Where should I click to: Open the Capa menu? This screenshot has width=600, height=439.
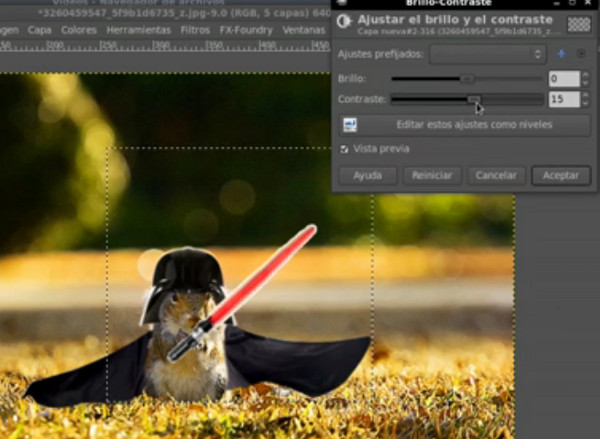coord(40,30)
